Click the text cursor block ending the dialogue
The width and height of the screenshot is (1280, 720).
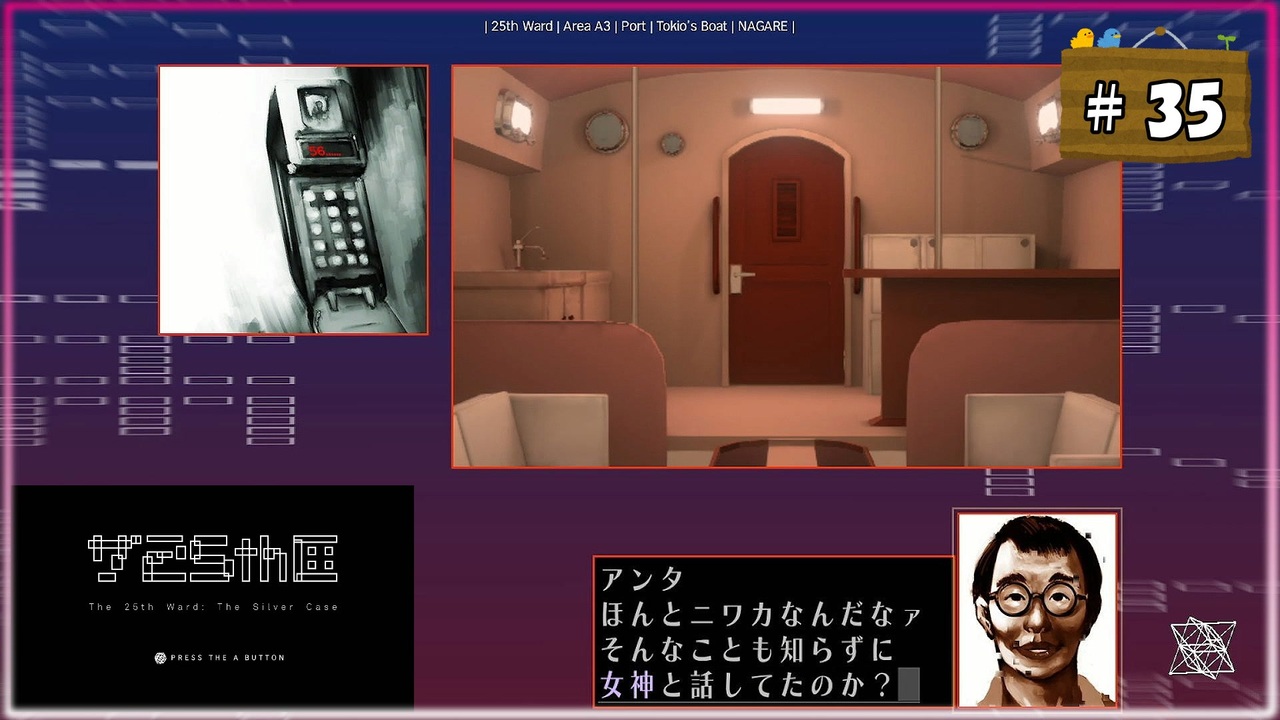(908, 685)
